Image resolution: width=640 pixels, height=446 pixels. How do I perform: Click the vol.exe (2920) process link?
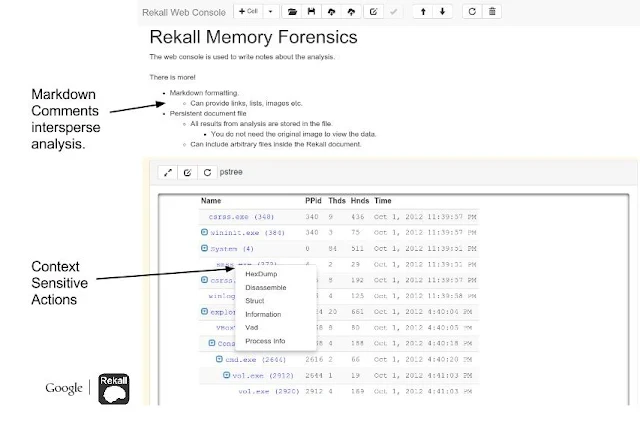point(269,391)
